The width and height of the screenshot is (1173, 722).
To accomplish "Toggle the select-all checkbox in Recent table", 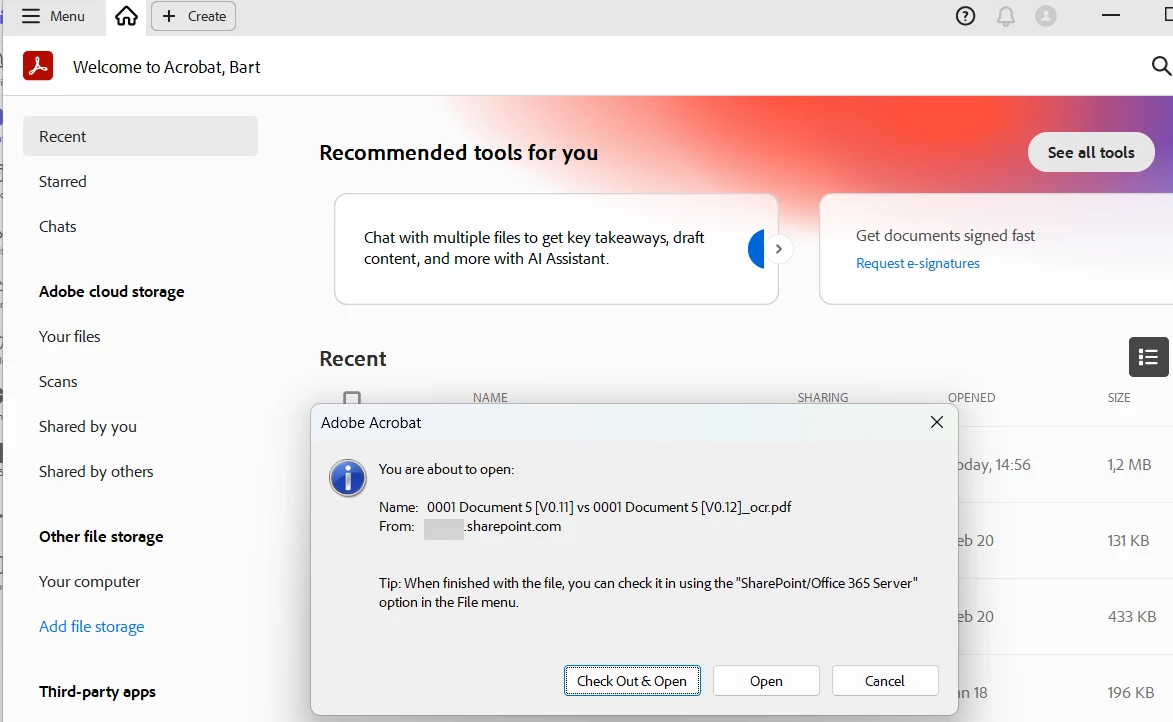I will click(x=352, y=397).
